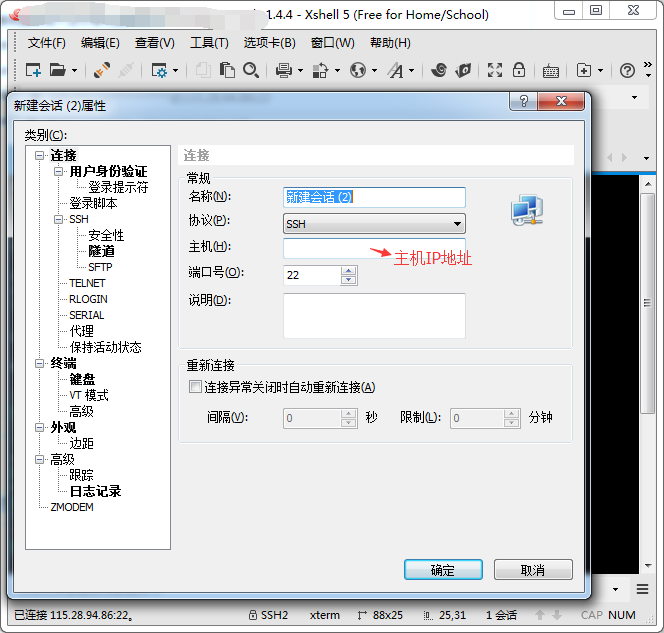This screenshot has width=664, height=633.
Task: Click the Font letter A icon
Action: click(395, 70)
